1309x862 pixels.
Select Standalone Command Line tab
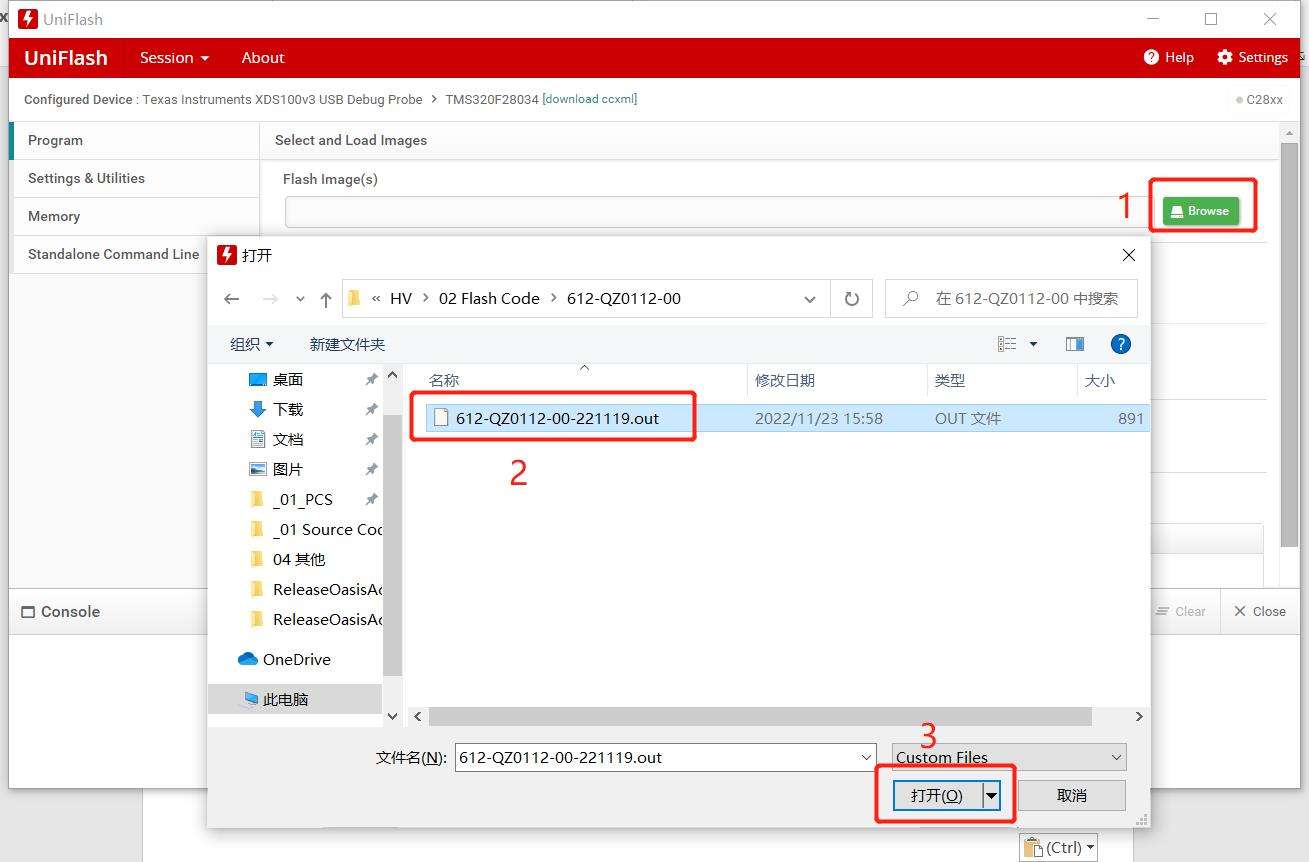[x=113, y=254]
